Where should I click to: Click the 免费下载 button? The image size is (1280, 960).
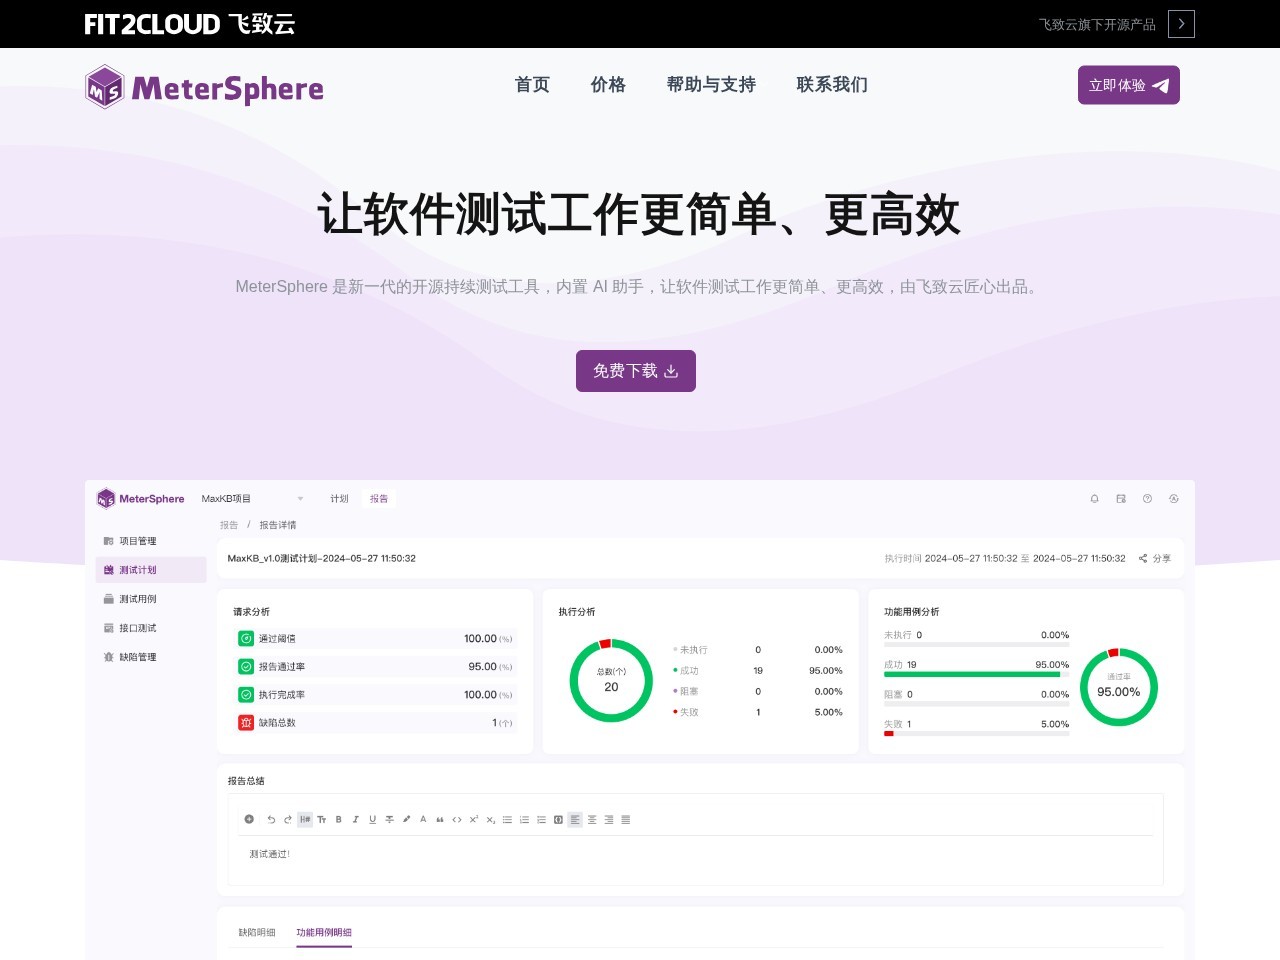(636, 371)
